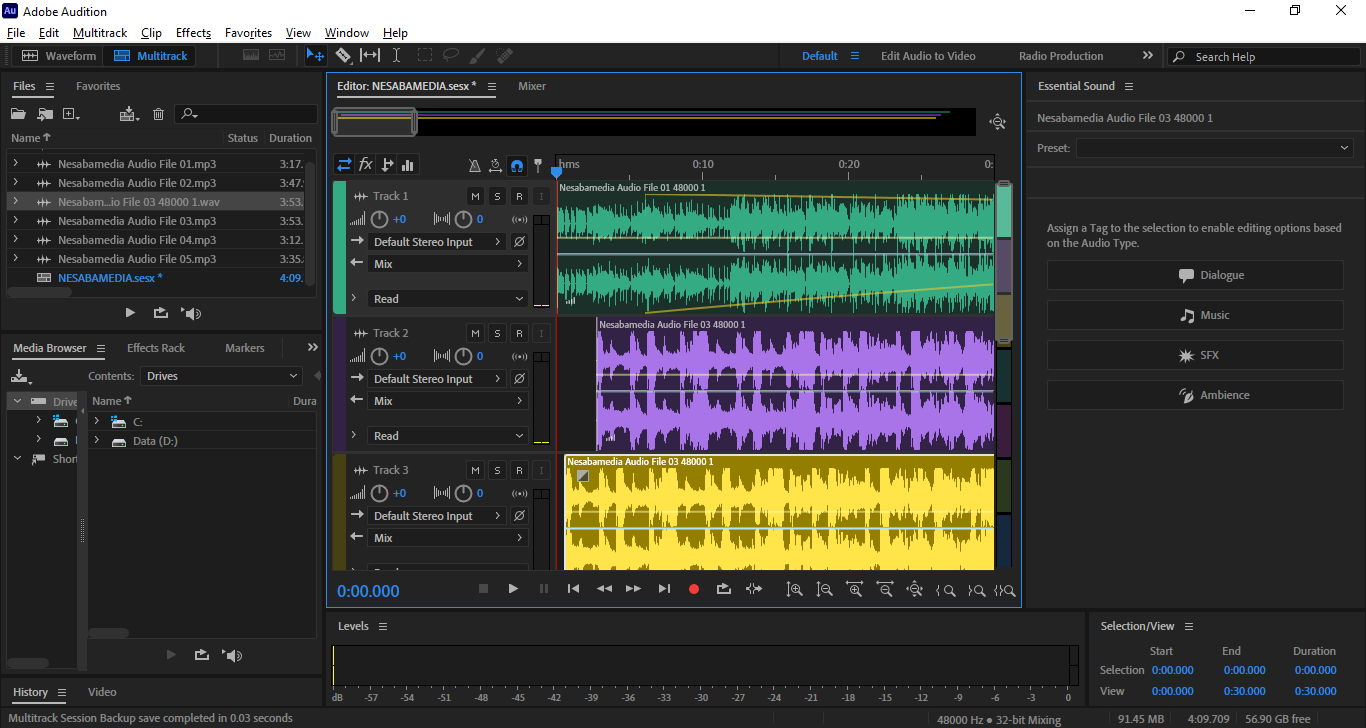
Task: Select the Time Selection tool
Action: tap(396, 56)
